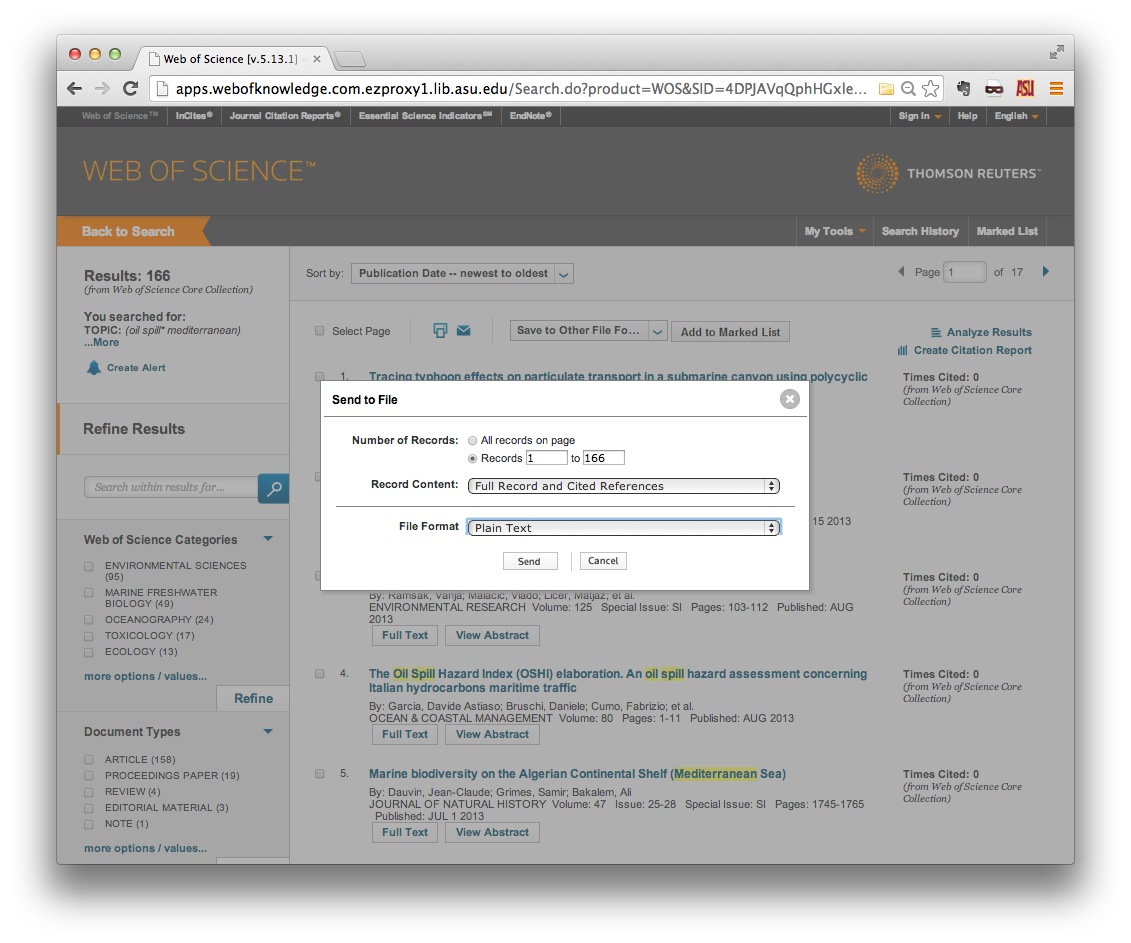Click the Evernote elephant extension icon
Image resolution: width=1131 pixels, height=943 pixels.
pyautogui.click(x=964, y=89)
